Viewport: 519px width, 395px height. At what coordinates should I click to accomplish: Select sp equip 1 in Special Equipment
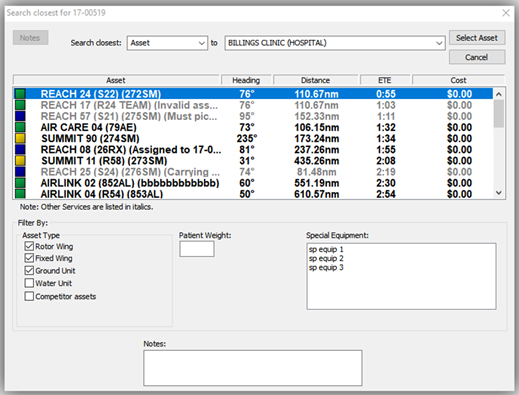coord(326,249)
